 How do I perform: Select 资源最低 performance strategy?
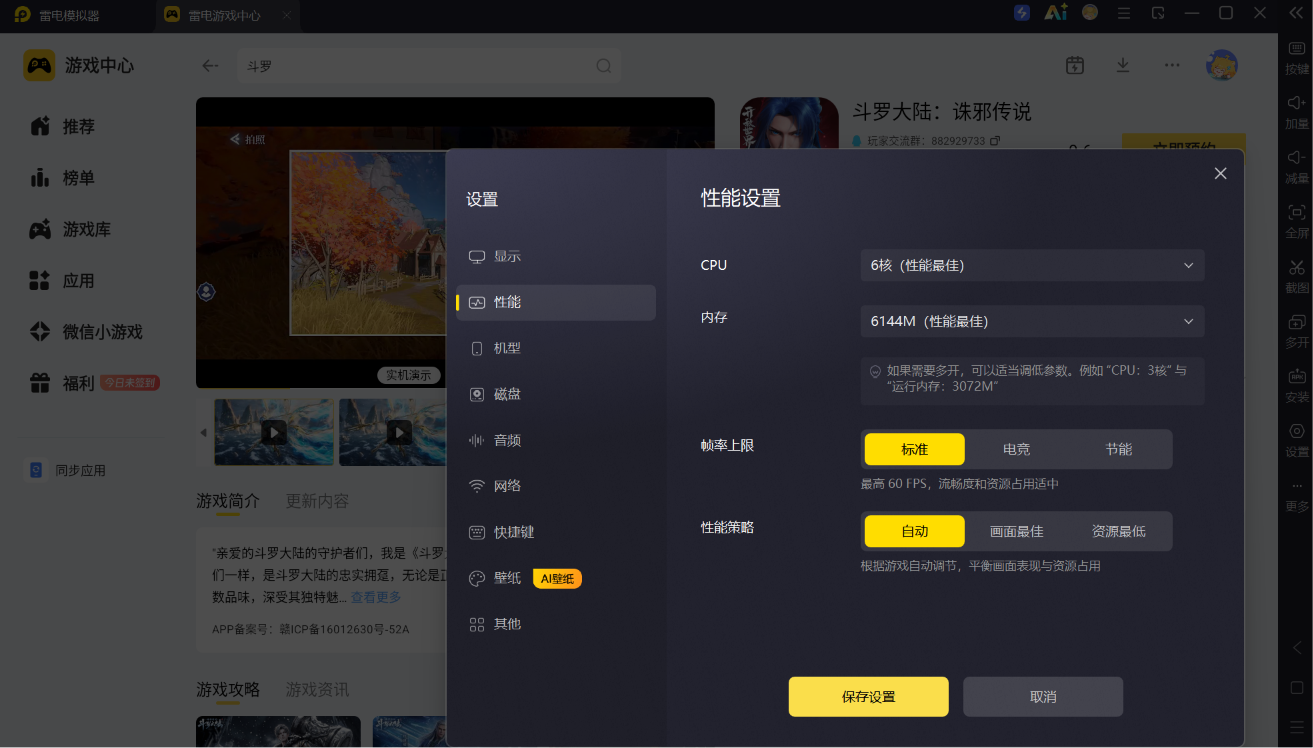pyautogui.click(x=1119, y=531)
